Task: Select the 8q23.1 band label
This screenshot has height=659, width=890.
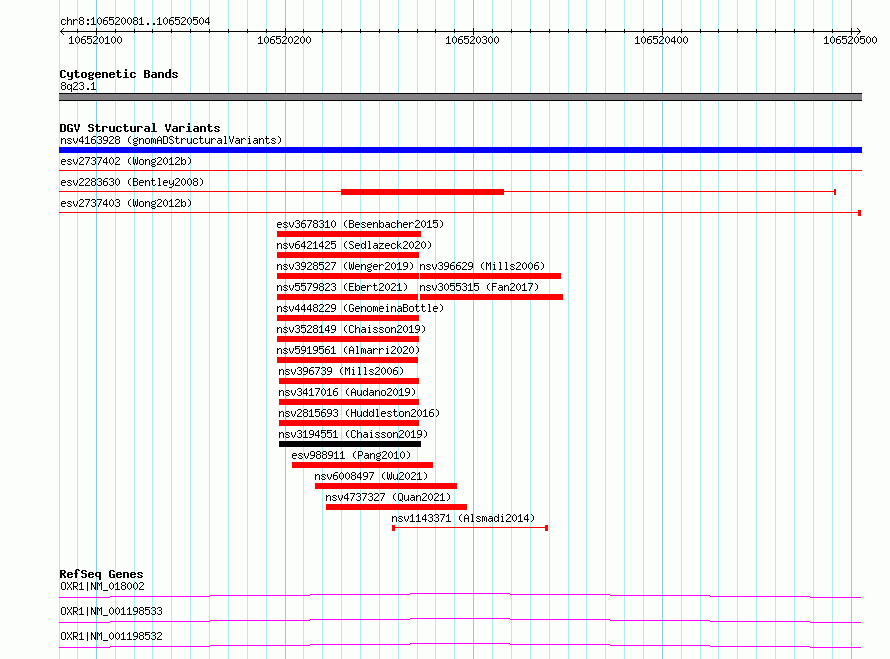Action: point(78,86)
